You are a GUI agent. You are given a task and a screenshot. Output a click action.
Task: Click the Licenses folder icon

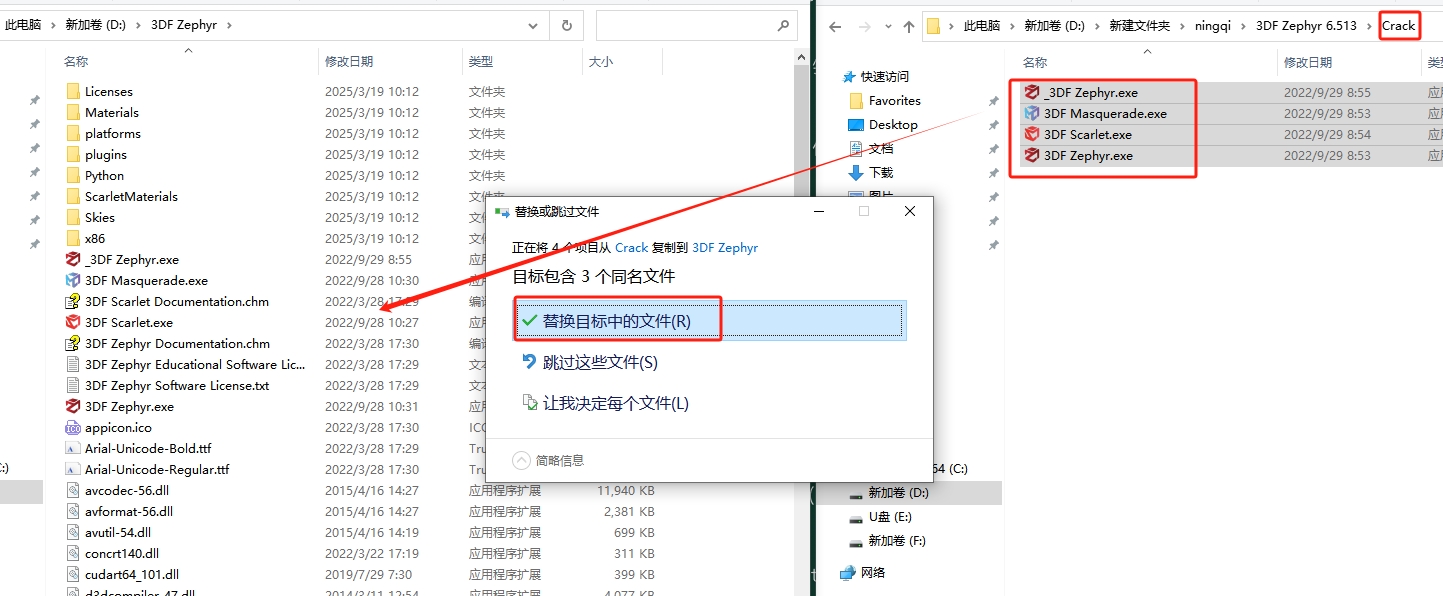pos(72,91)
